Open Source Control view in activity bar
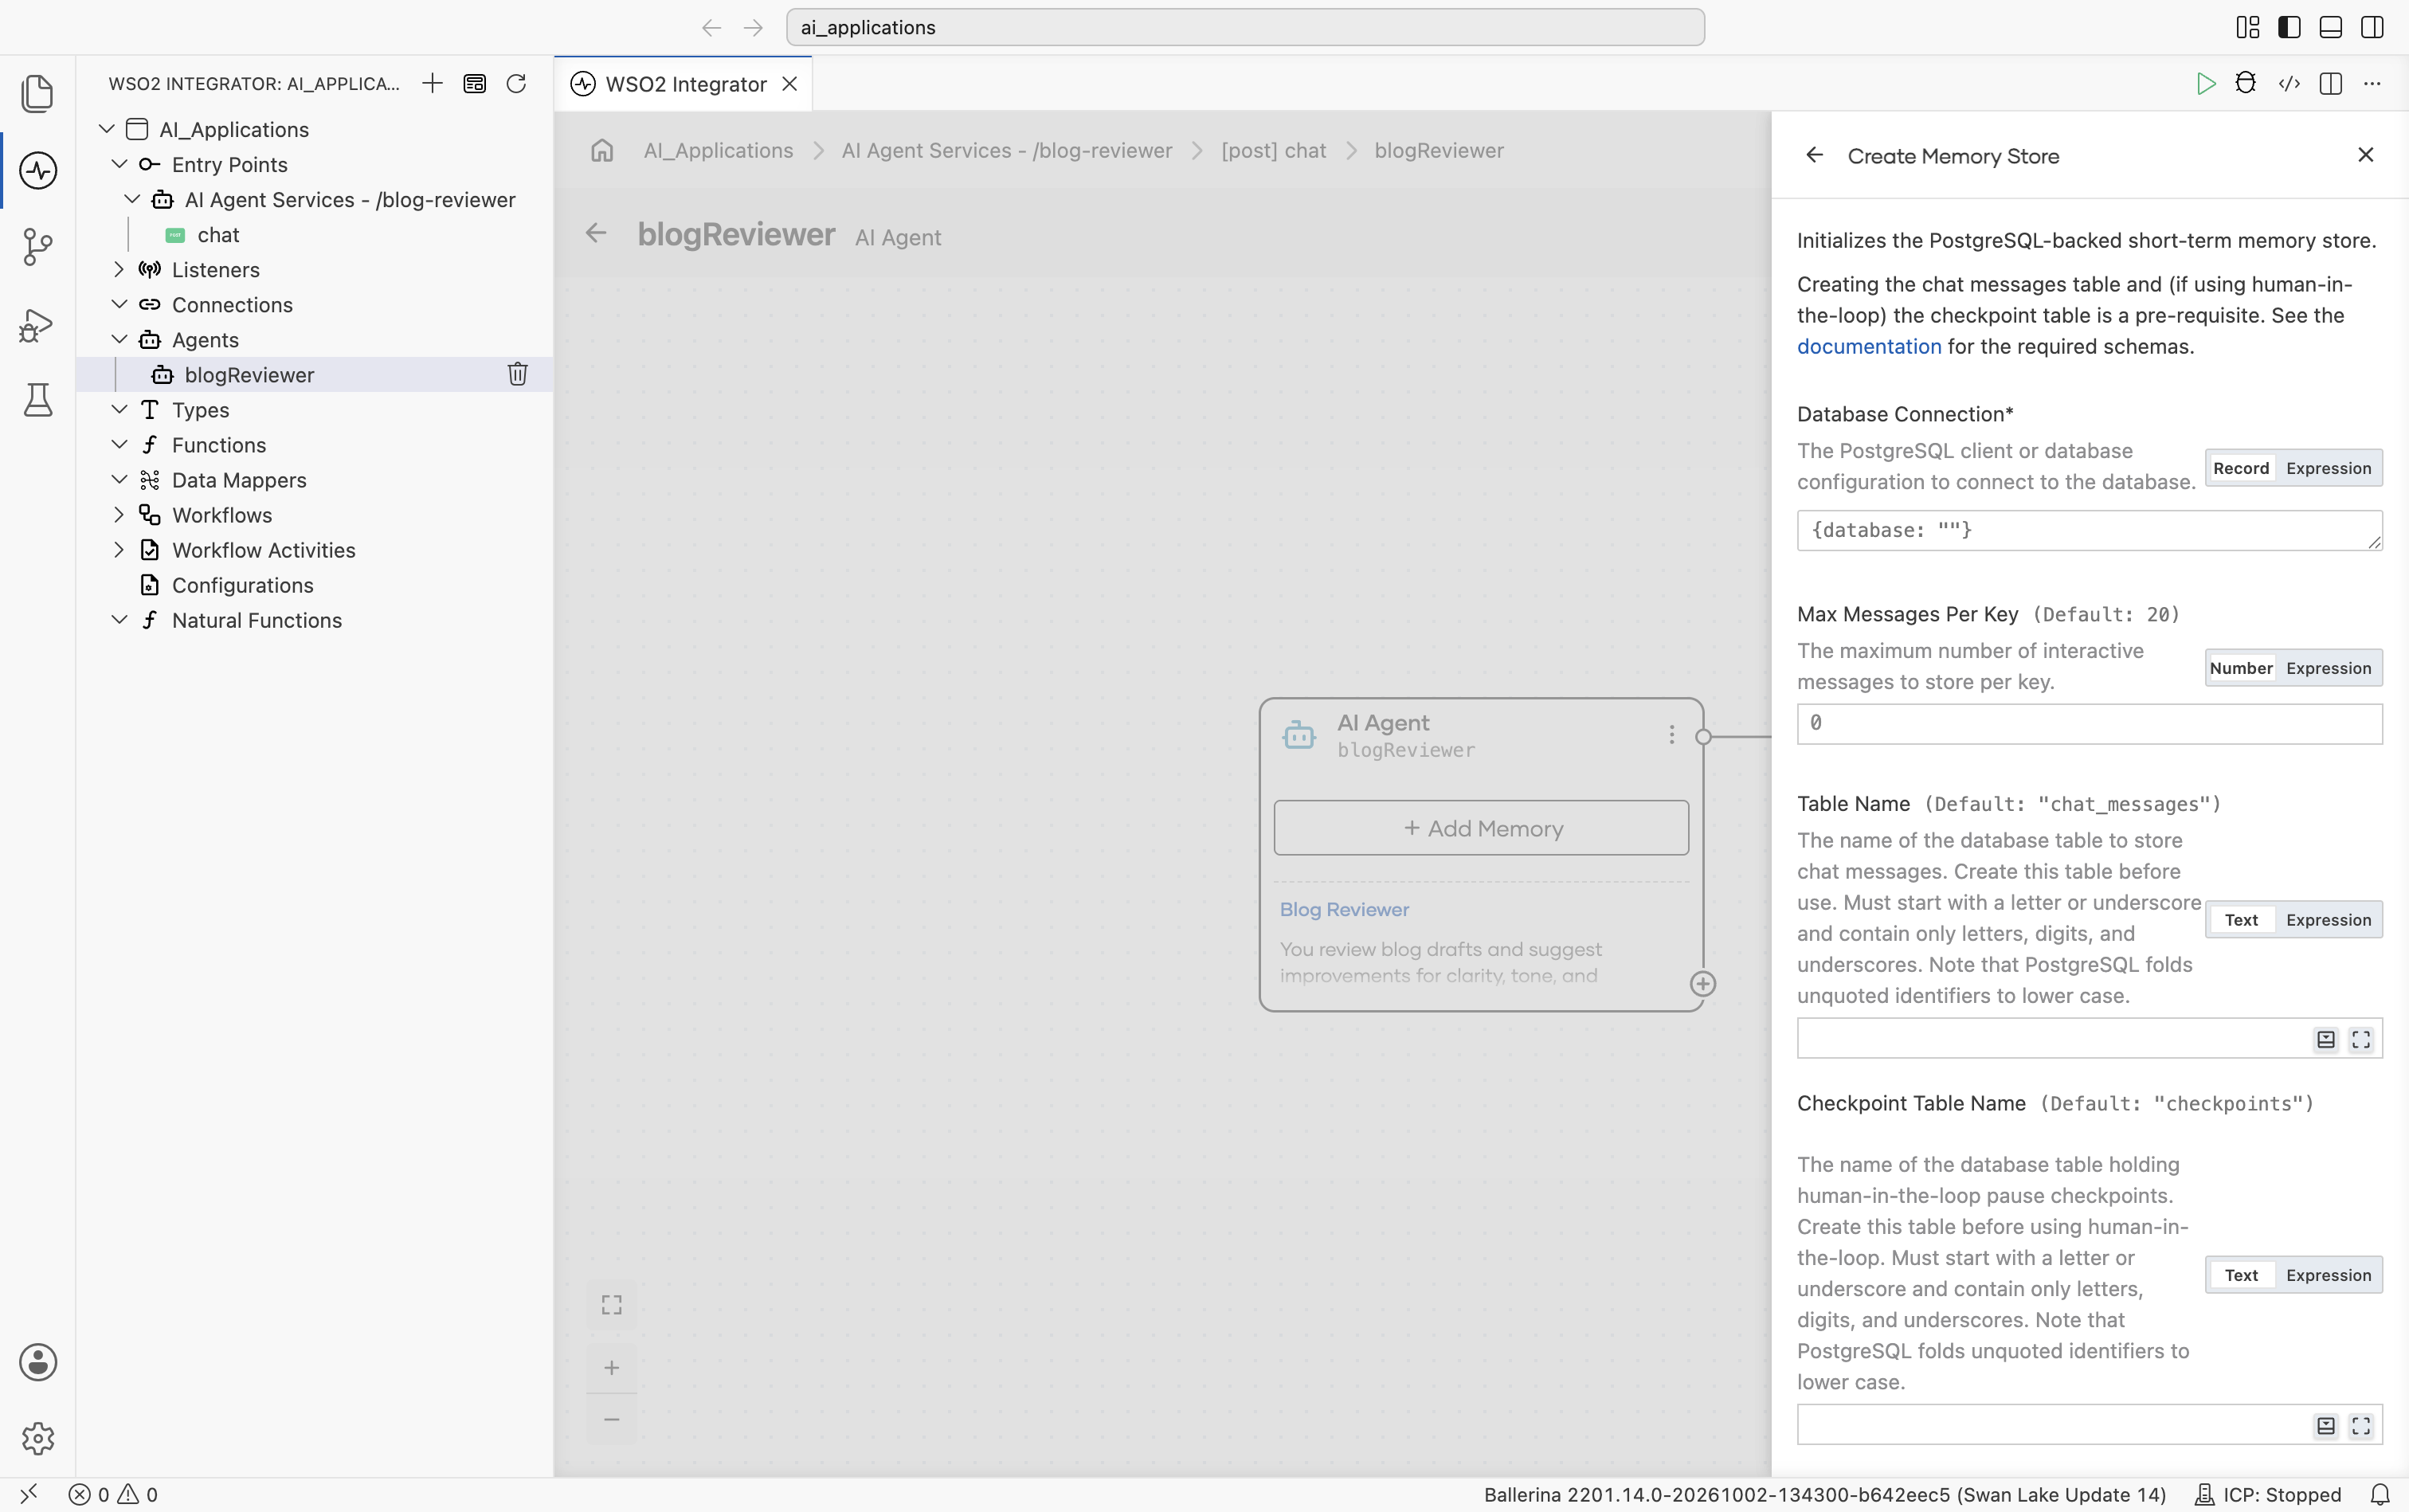2409x1512 pixels. (38, 246)
